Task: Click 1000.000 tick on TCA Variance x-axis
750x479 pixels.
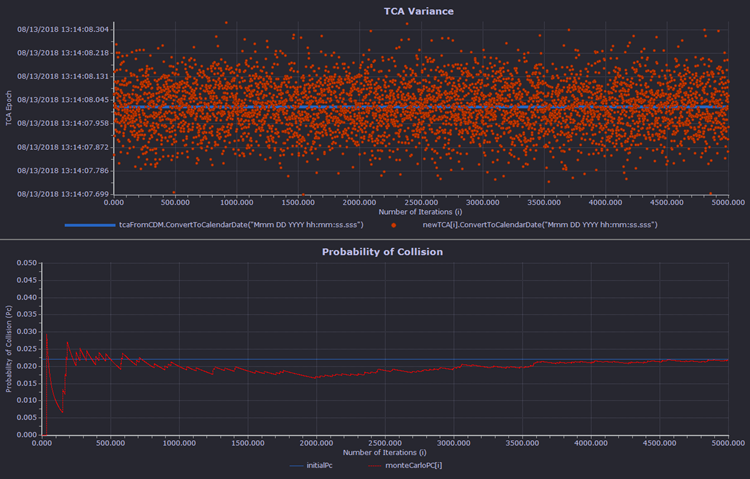Action: pos(237,202)
